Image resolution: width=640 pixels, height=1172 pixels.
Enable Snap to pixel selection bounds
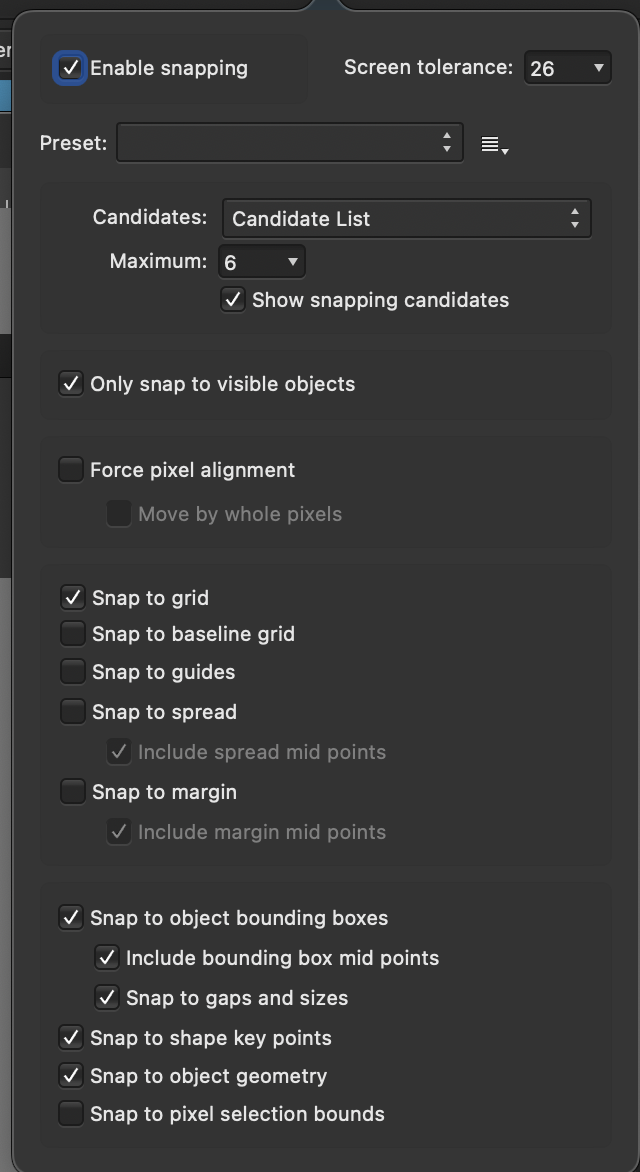point(71,1113)
